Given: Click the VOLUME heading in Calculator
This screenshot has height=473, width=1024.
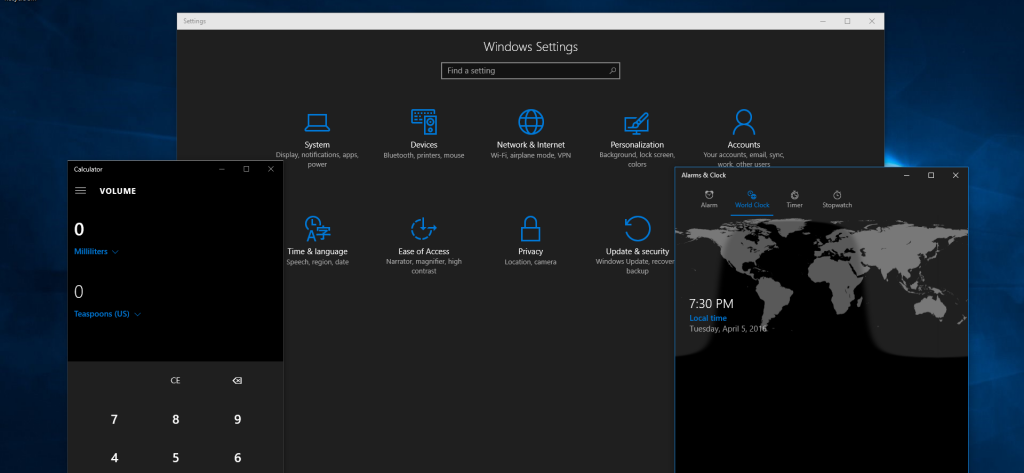Looking at the screenshot, I should (118, 191).
